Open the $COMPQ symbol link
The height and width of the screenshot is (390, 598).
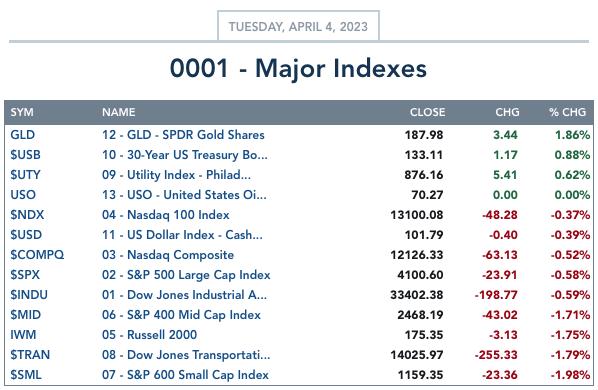(x=37, y=255)
